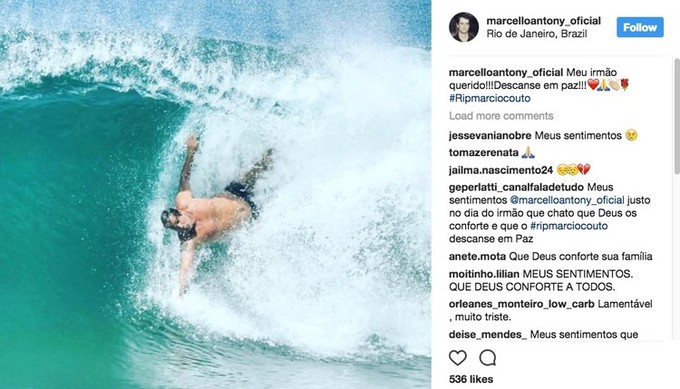Viewport: 680px width, 389px height.
Task: Open comment box via speech bubble icon
Action: point(487,358)
